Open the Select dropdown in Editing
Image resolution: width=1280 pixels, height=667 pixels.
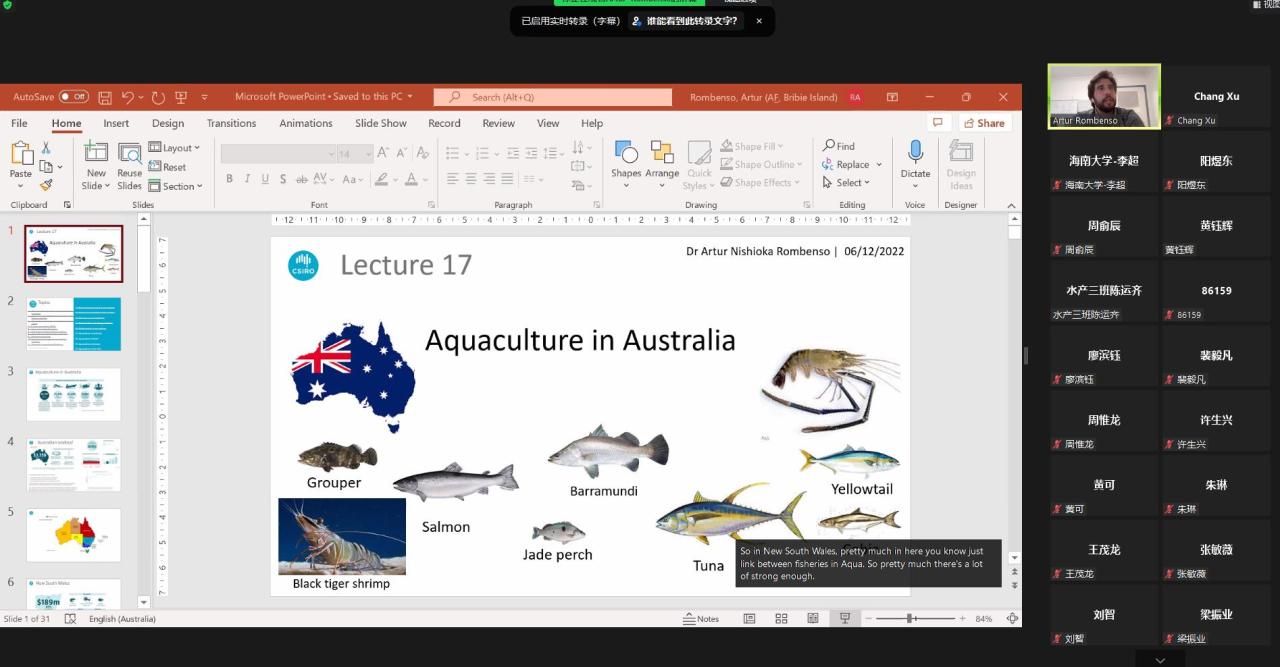coord(847,183)
